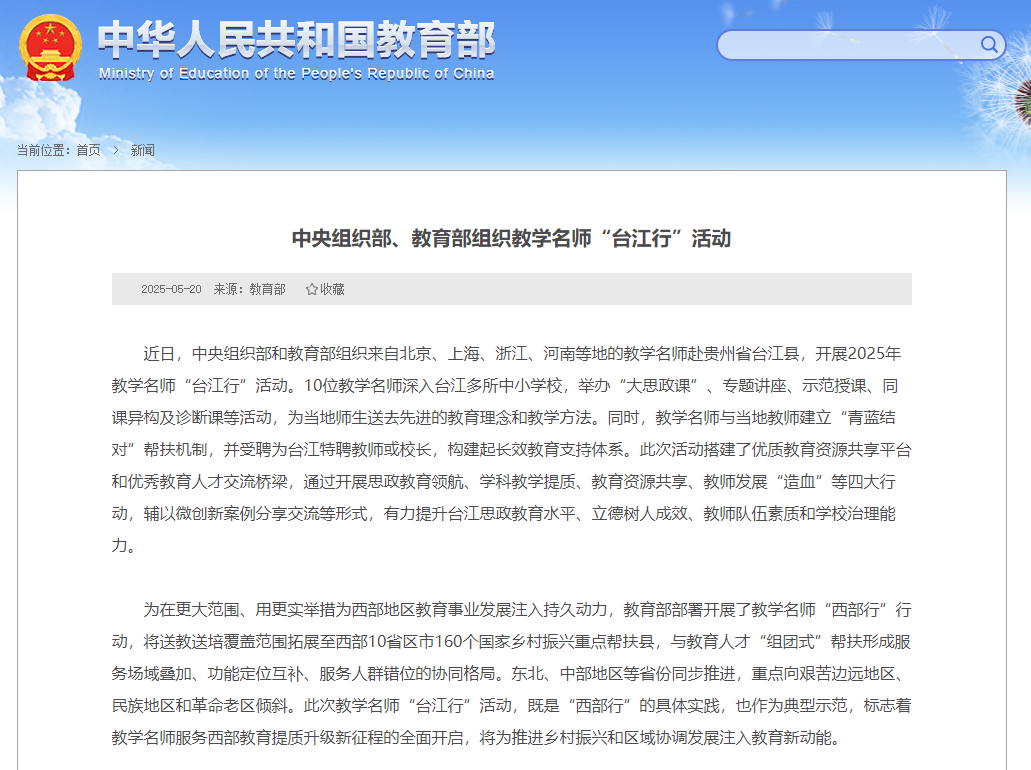This screenshot has width=1031, height=770.
Task: Click the 来源:教育部 source label
Action: (249, 289)
